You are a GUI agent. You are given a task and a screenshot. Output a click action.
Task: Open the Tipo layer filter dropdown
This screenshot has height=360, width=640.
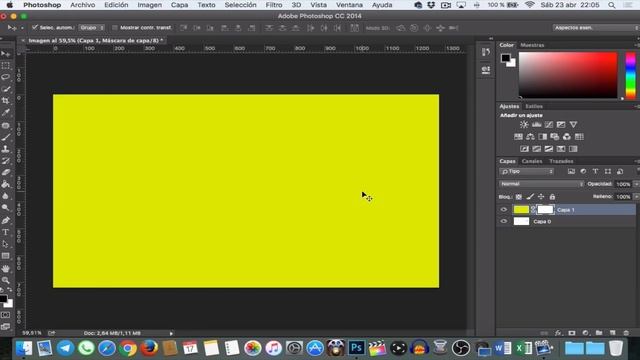(x=527, y=171)
